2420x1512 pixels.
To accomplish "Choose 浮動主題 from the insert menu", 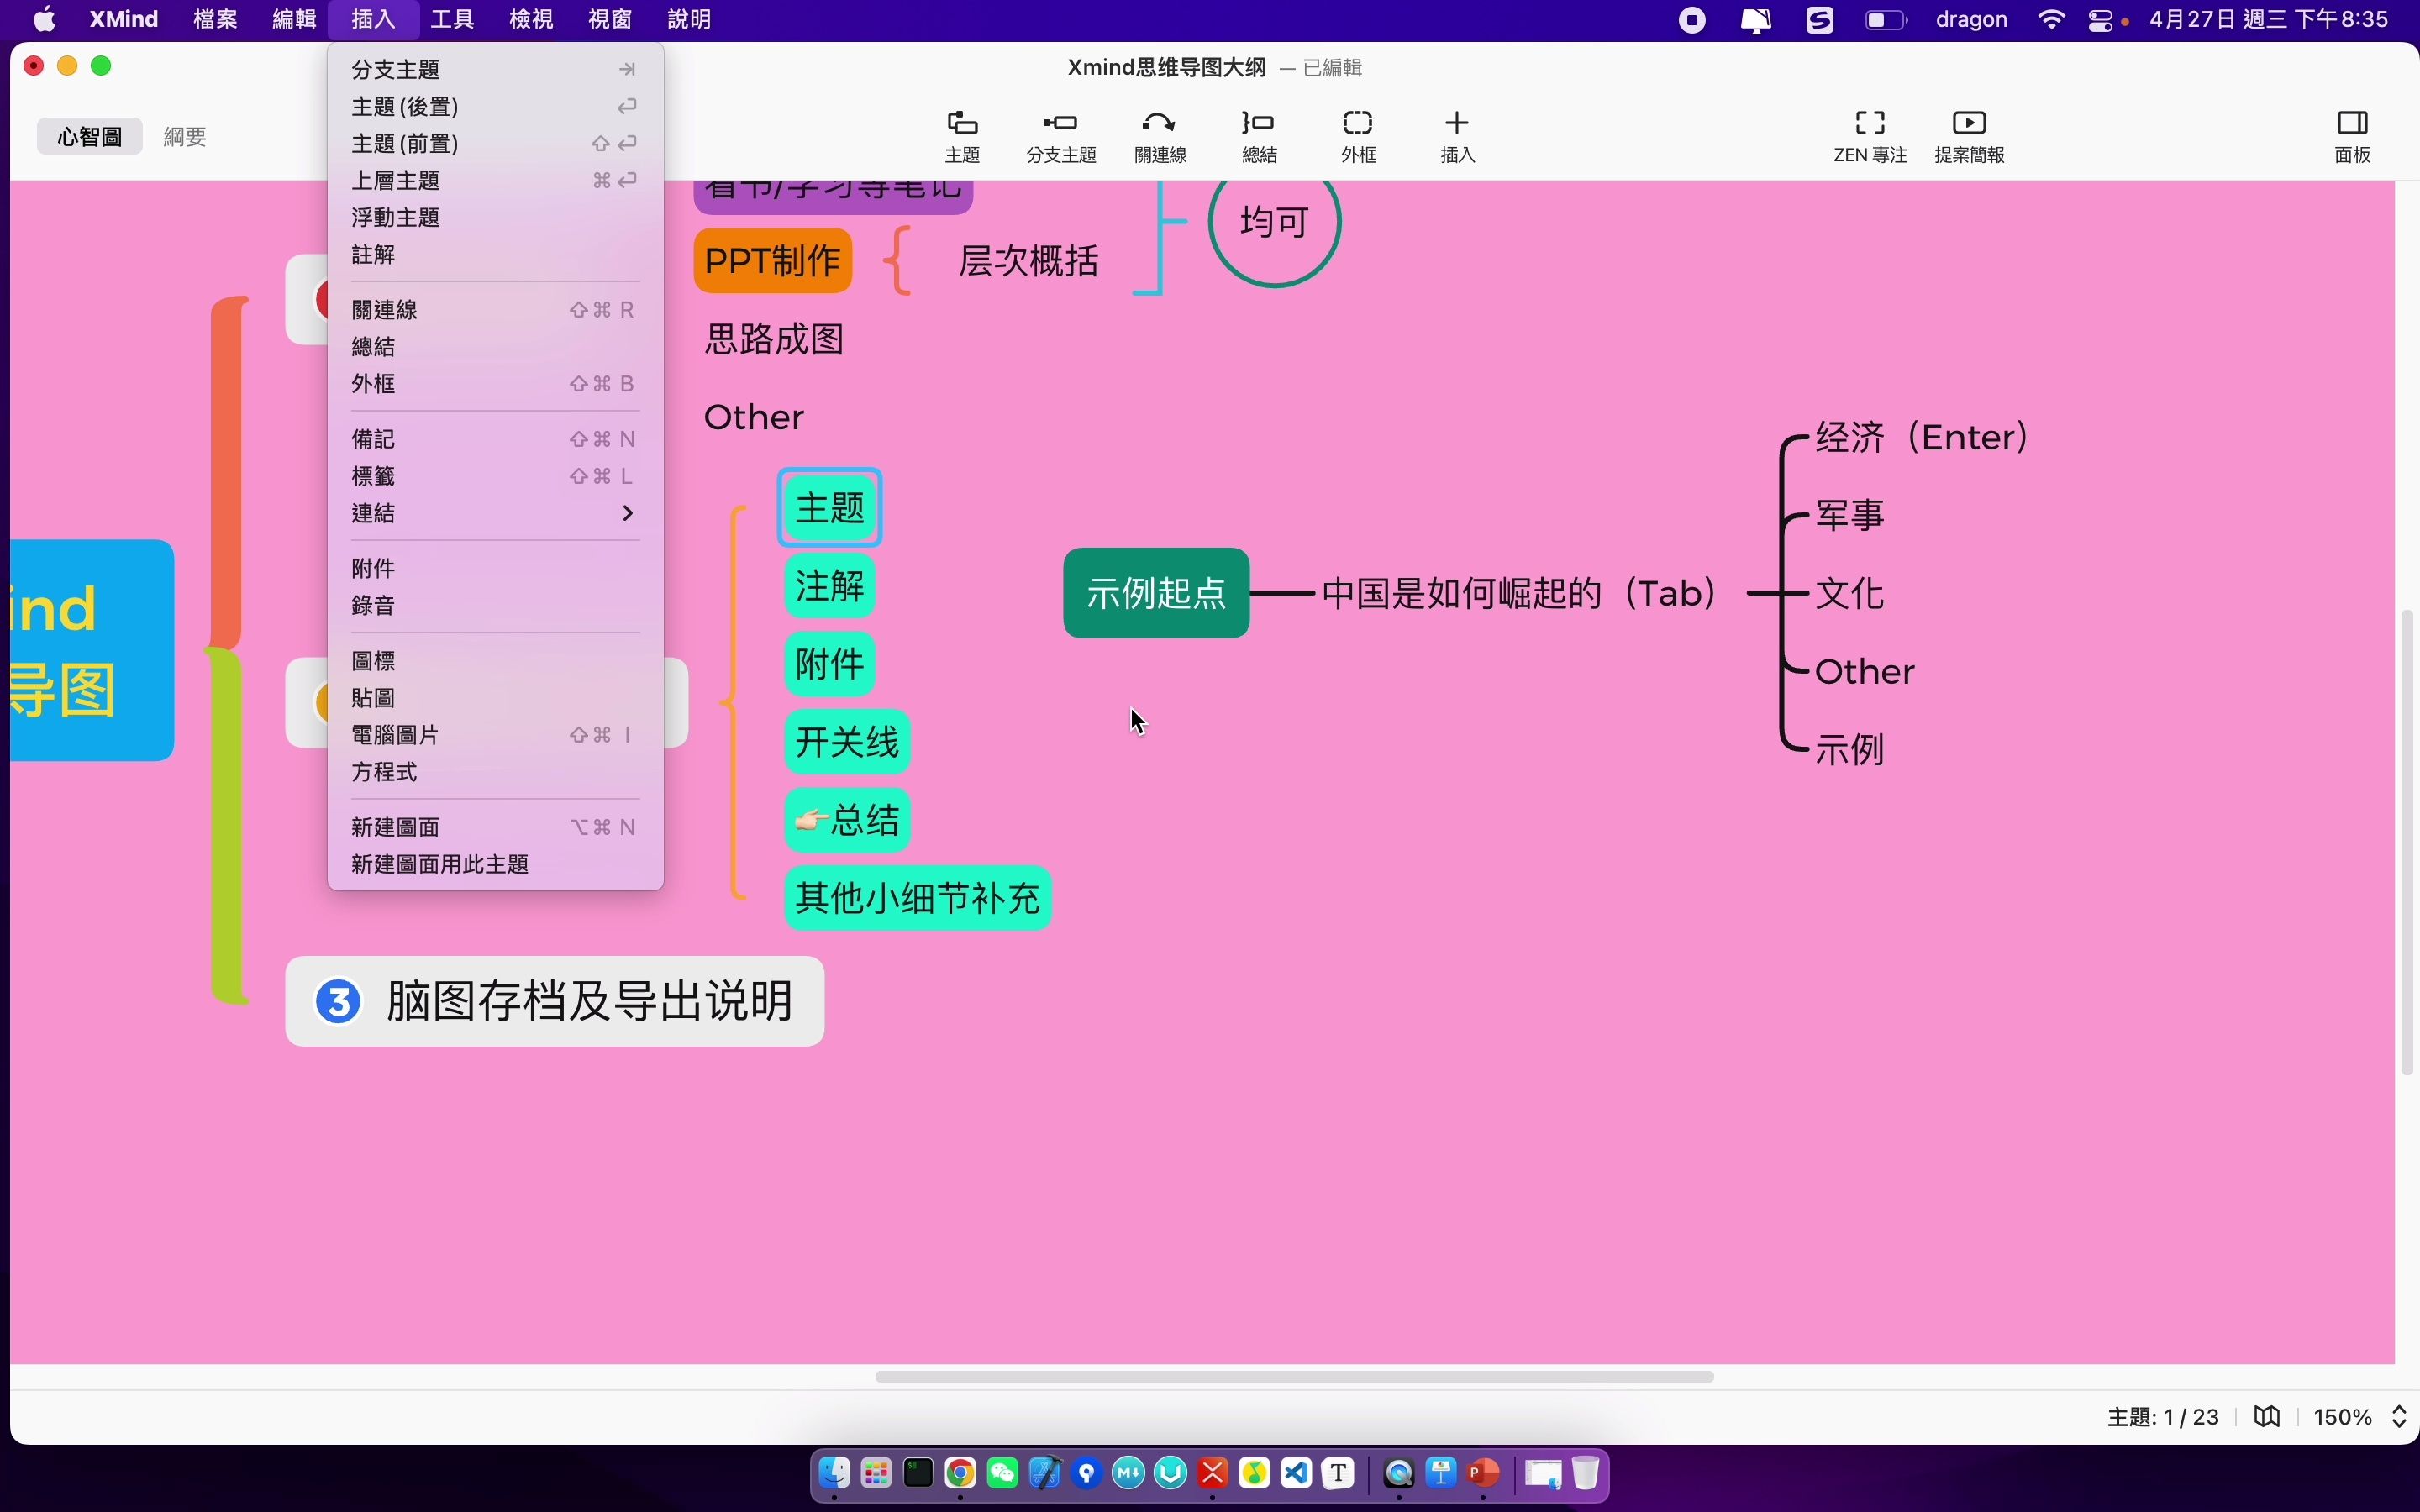I will (x=396, y=217).
